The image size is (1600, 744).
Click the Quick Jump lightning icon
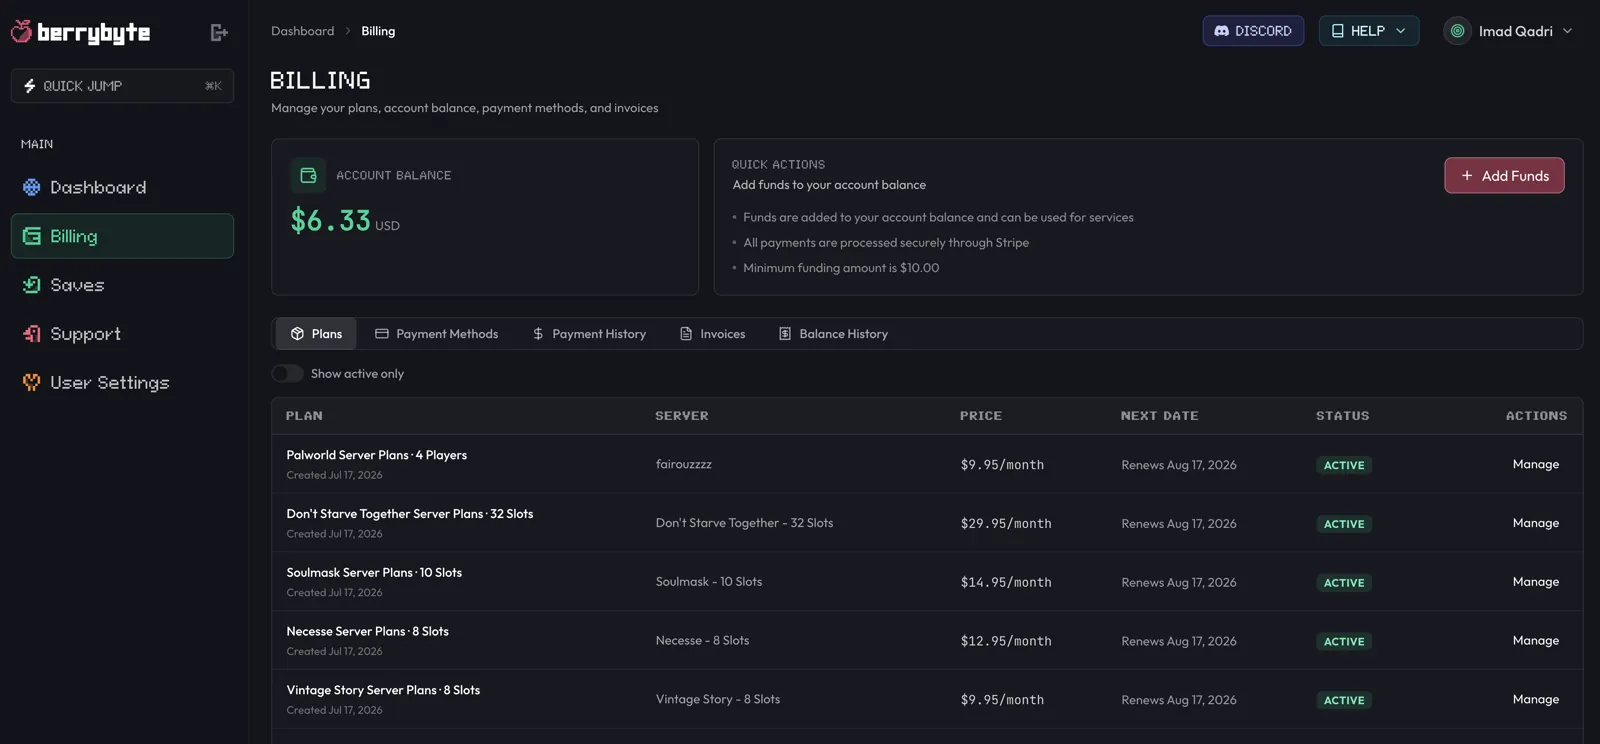30,86
